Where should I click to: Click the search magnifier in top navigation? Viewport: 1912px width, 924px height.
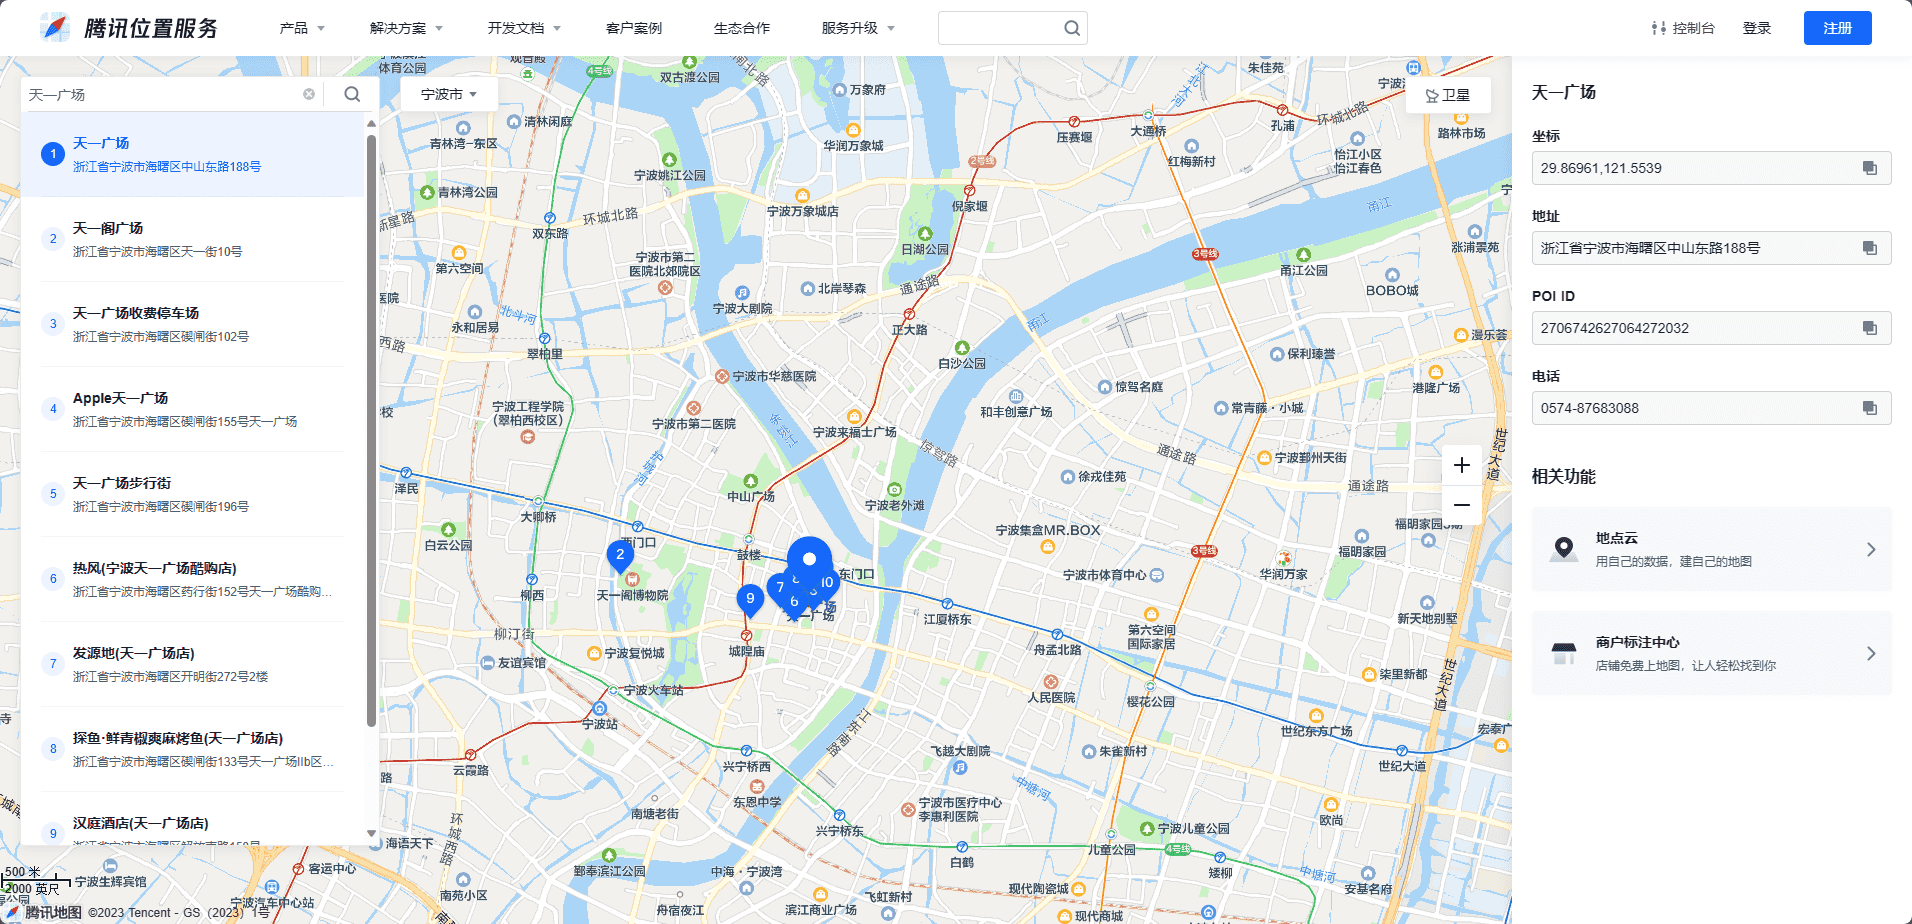tap(1072, 28)
